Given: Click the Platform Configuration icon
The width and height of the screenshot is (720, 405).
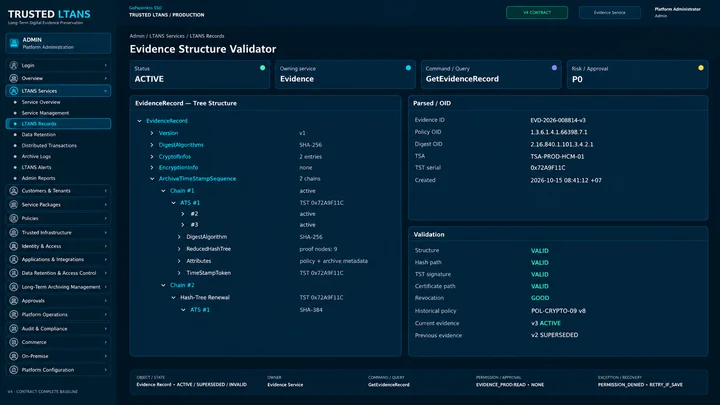Looking at the screenshot, I should pos(14,370).
